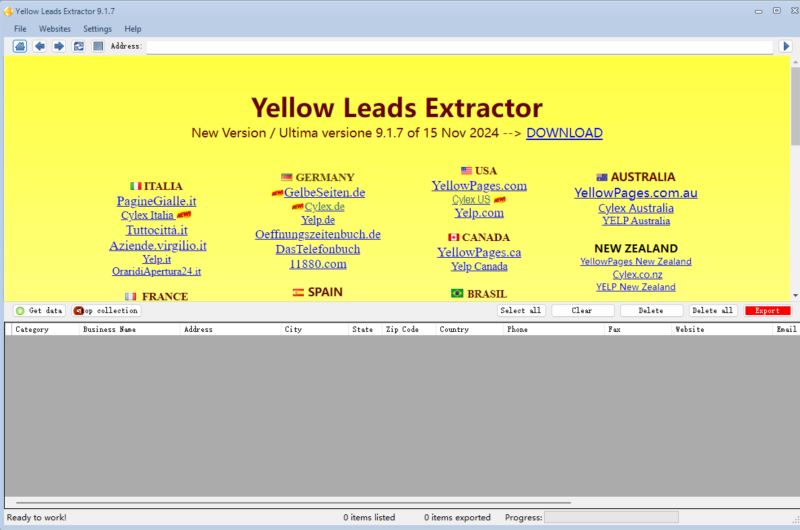800x530 pixels.
Task: Open the Help menu
Action: [133, 29]
